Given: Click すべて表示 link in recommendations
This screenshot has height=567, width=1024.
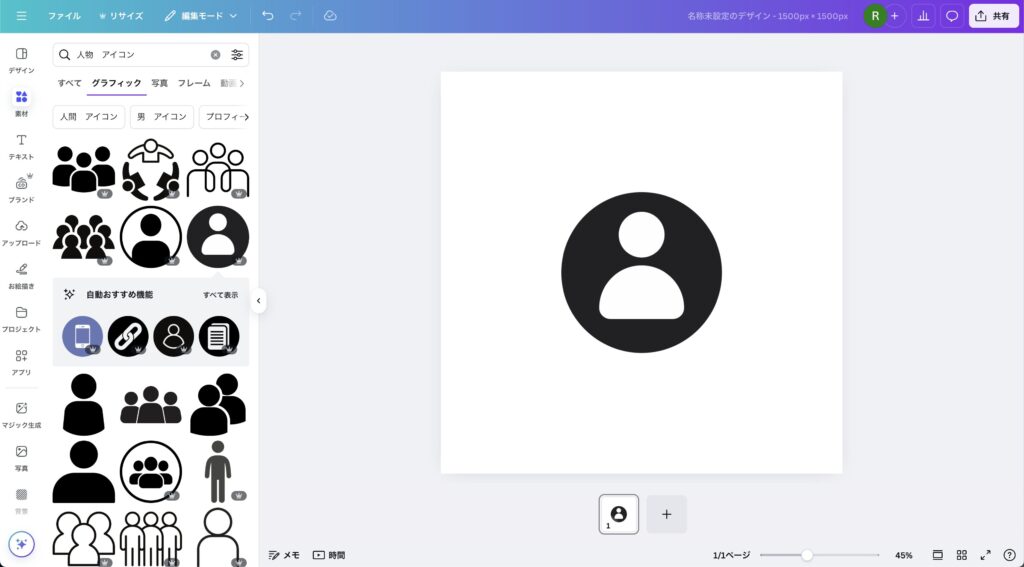Looking at the screenshot, I should [x=220, y=295].
